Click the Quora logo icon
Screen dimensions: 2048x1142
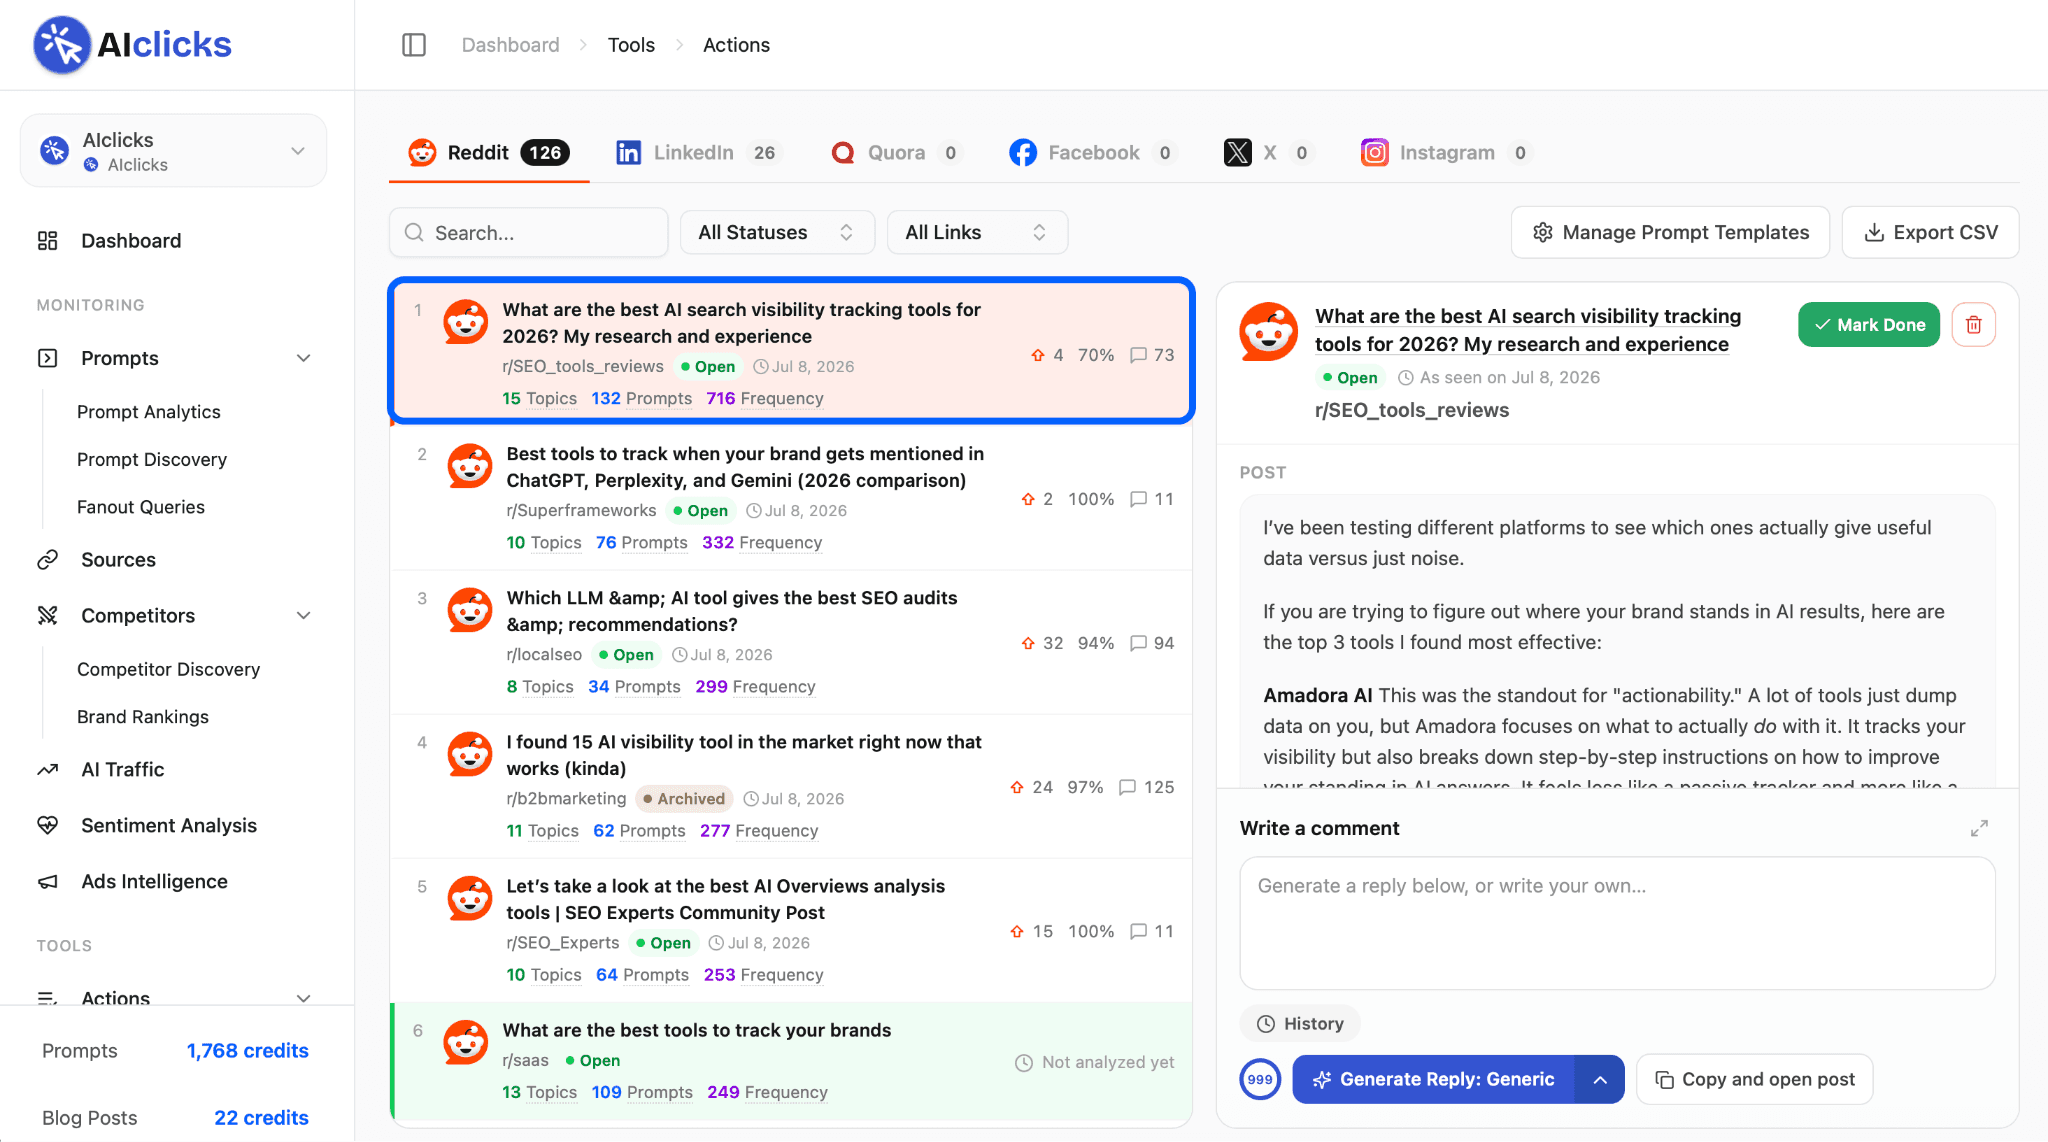(x=843, y=152)
